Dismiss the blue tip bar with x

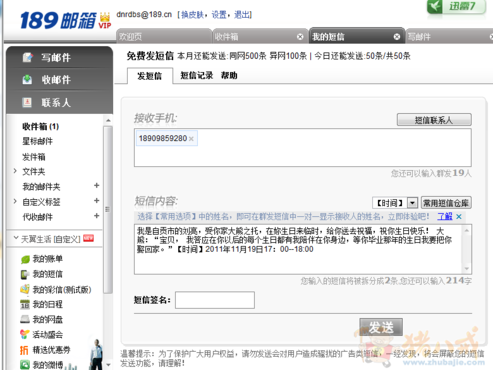click(x=459, y=217)
